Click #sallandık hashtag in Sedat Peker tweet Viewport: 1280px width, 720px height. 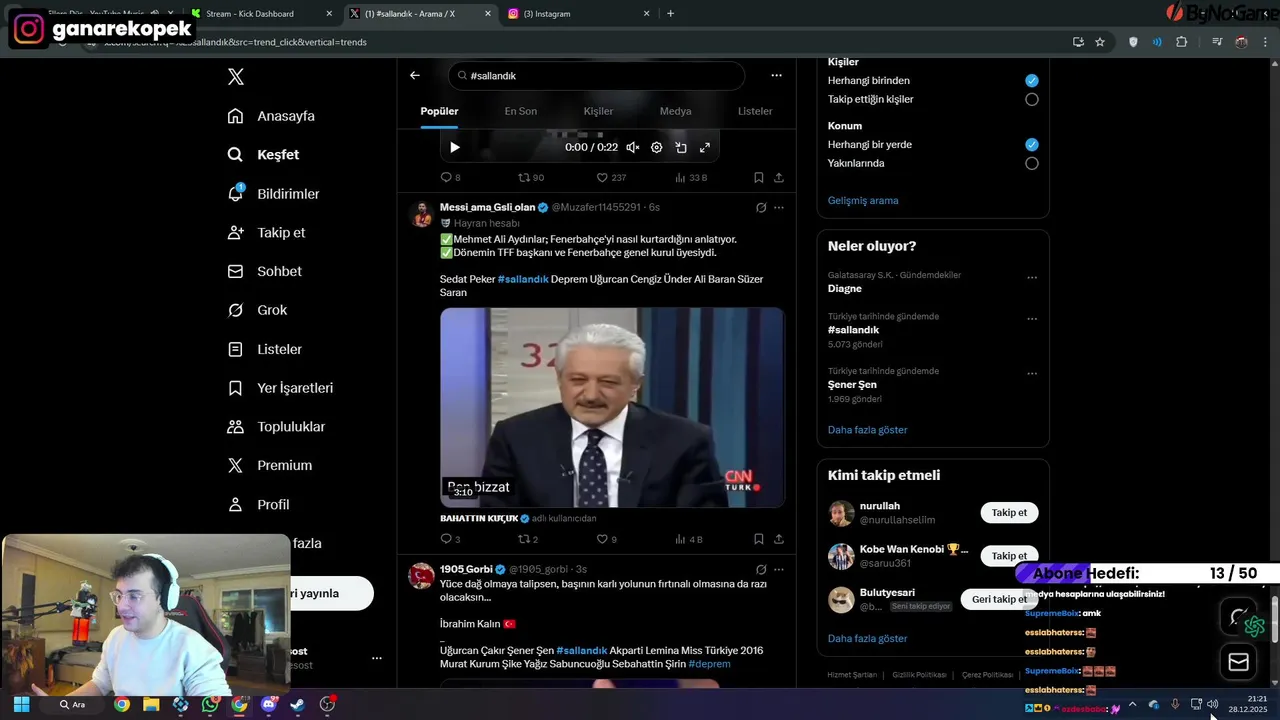(523, 279)
